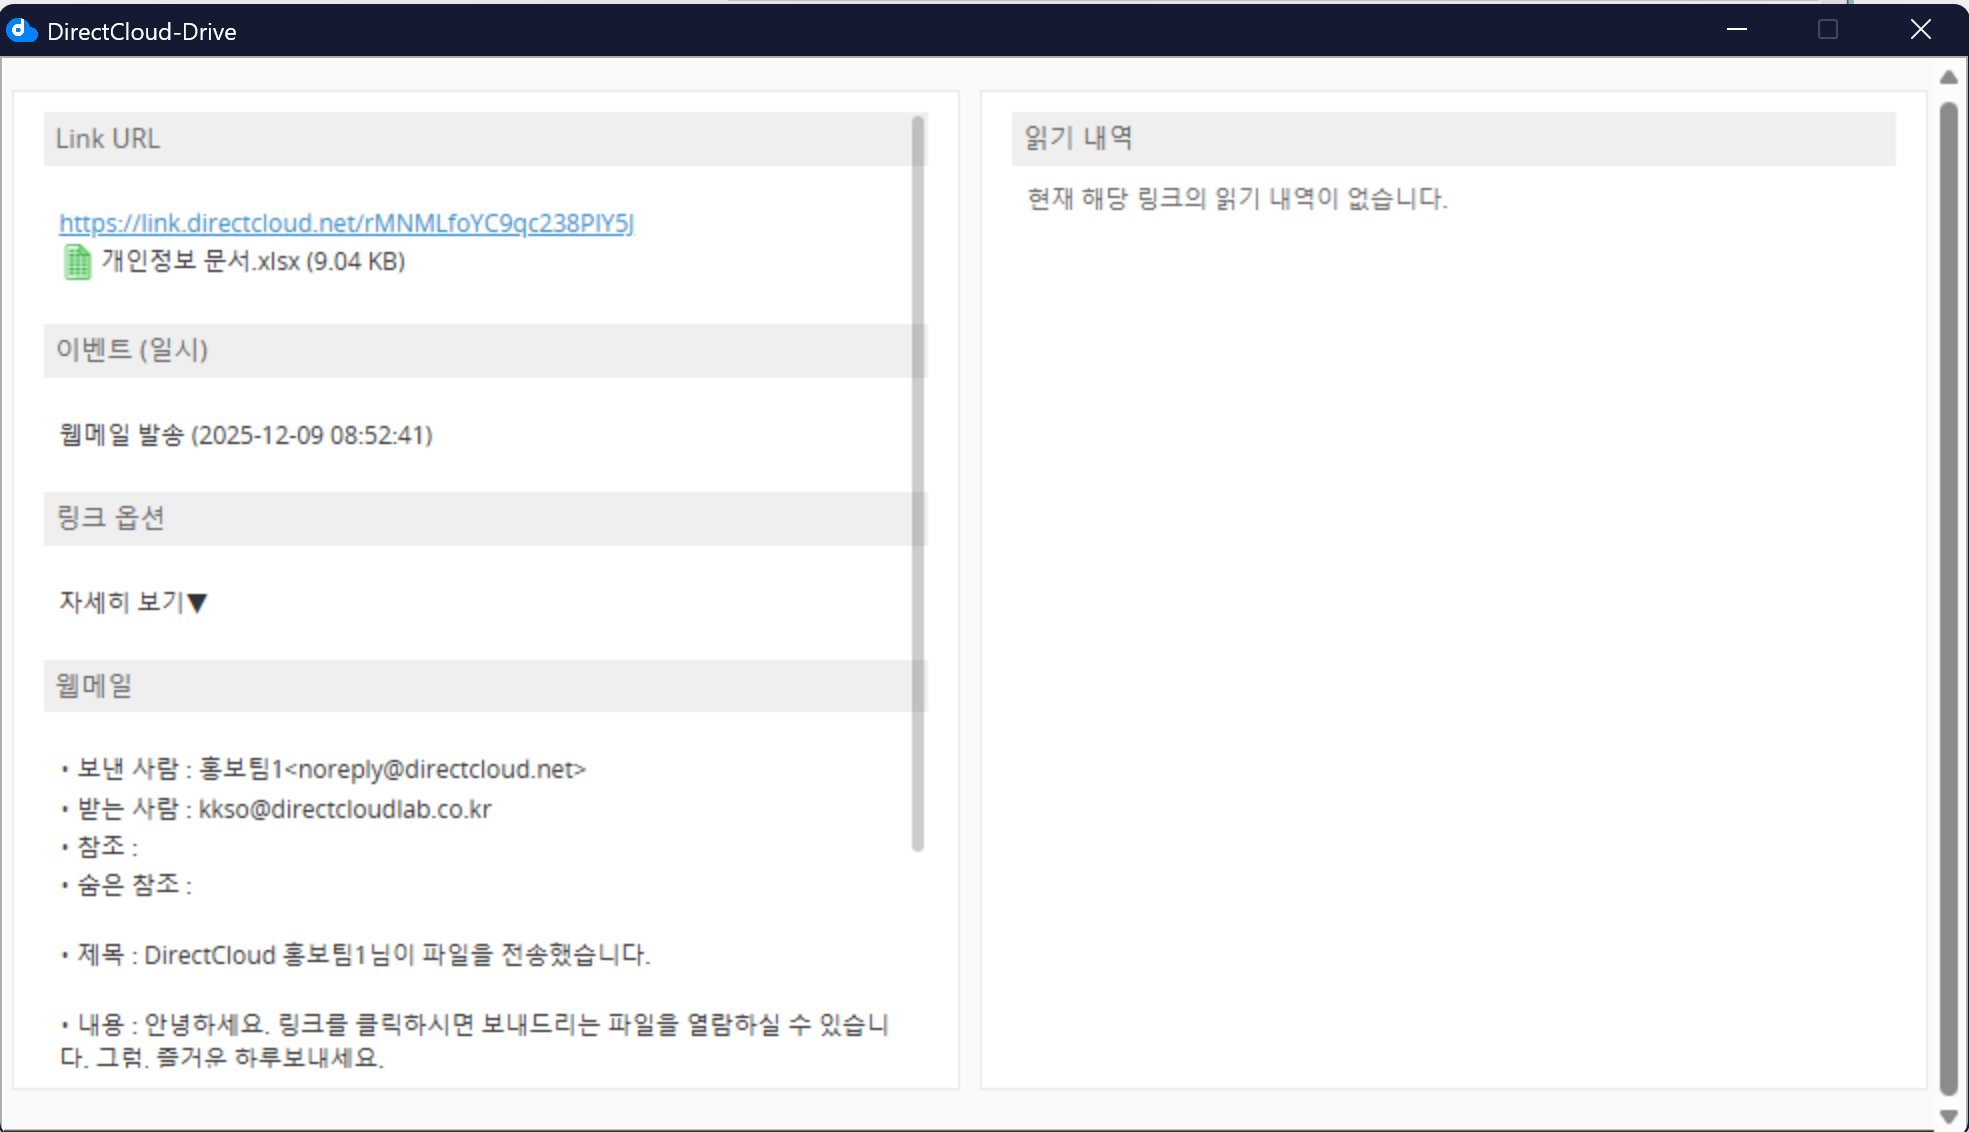Click the 읽기 내역 panel header
The image size is (1969, 1132).
tap(1078, 138)
